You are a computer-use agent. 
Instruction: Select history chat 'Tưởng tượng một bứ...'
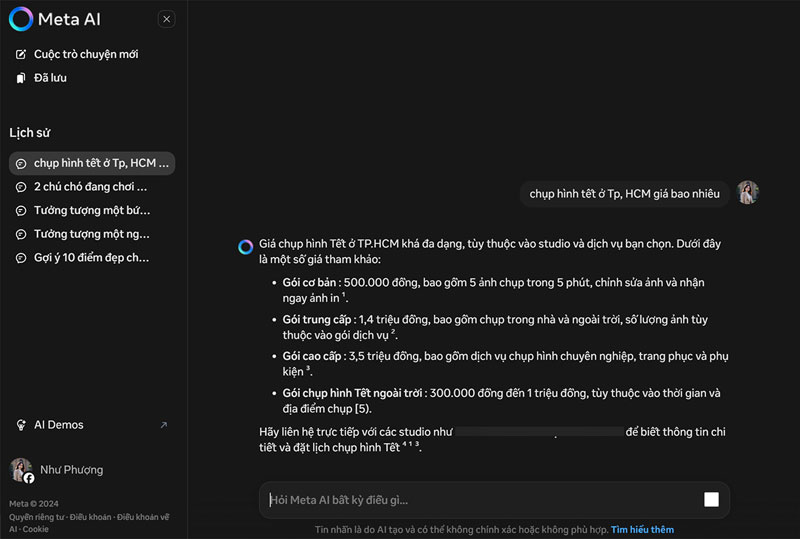91,210
